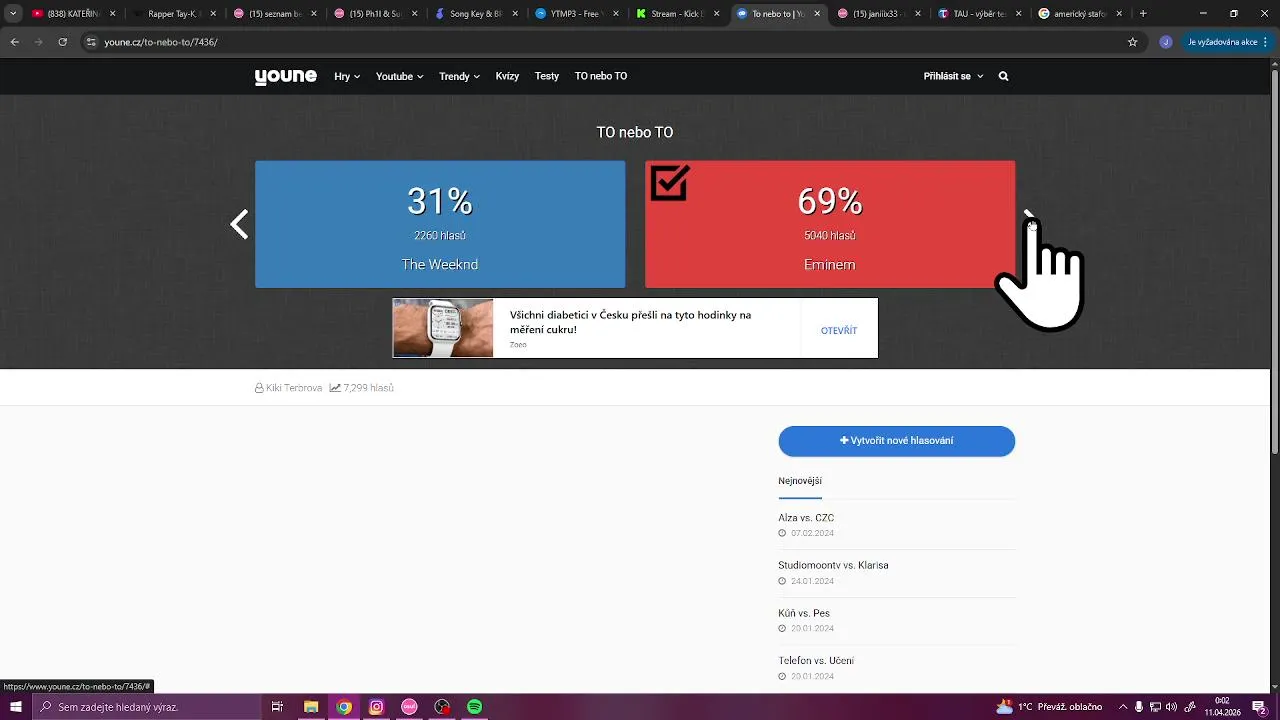Select the Nejnovější tab heading
Image resolution: width=1280 pixels, height=720 pixels.
(x=800, y=481)
